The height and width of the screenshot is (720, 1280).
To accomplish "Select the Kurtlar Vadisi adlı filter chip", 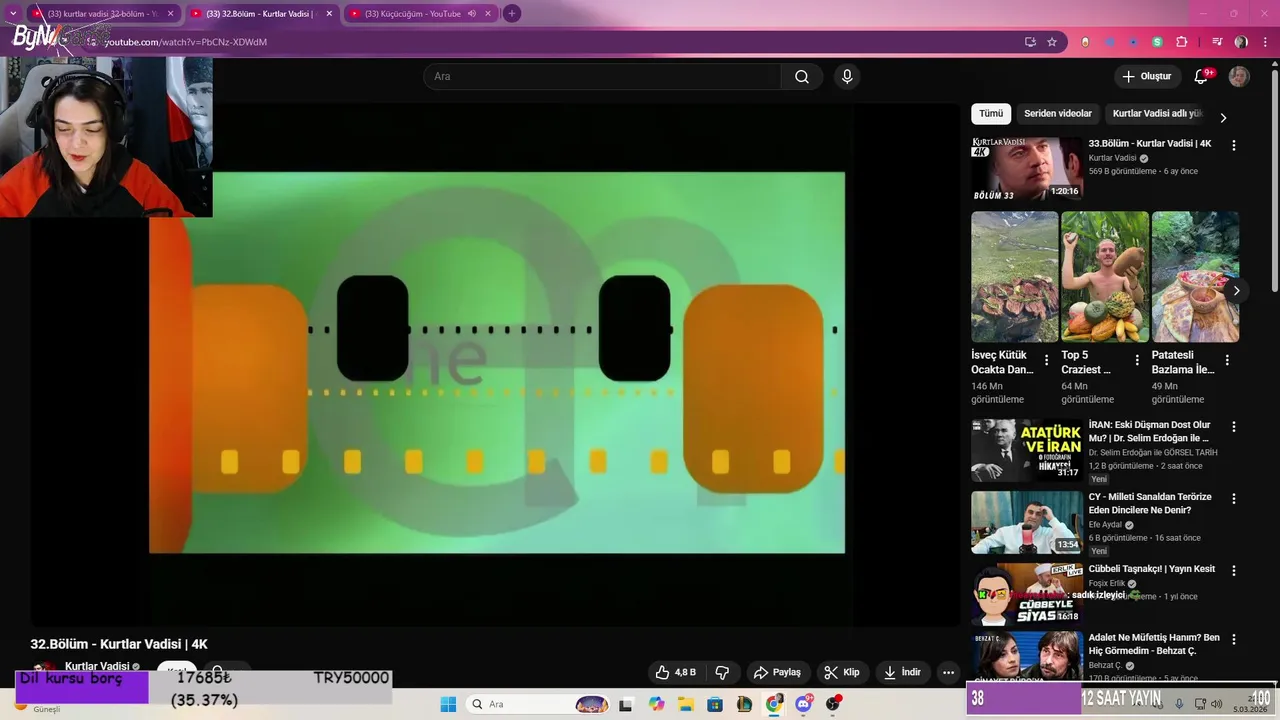I will [x=1157, y=114].
